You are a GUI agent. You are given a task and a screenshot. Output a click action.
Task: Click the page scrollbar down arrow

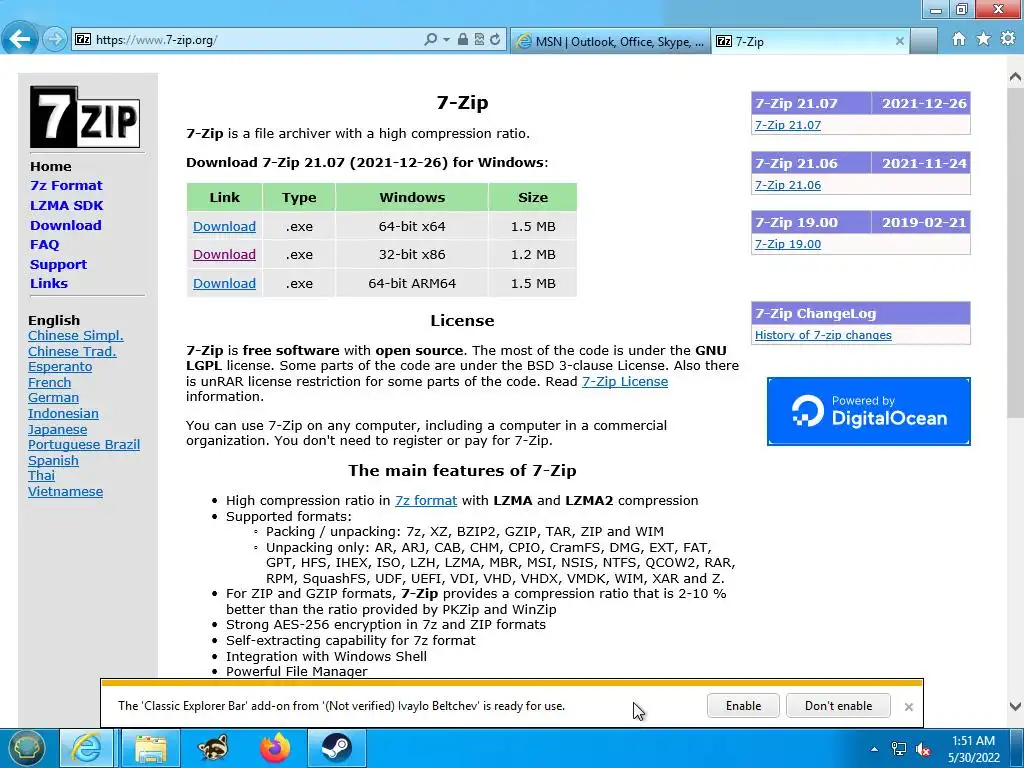[1016, 706]
